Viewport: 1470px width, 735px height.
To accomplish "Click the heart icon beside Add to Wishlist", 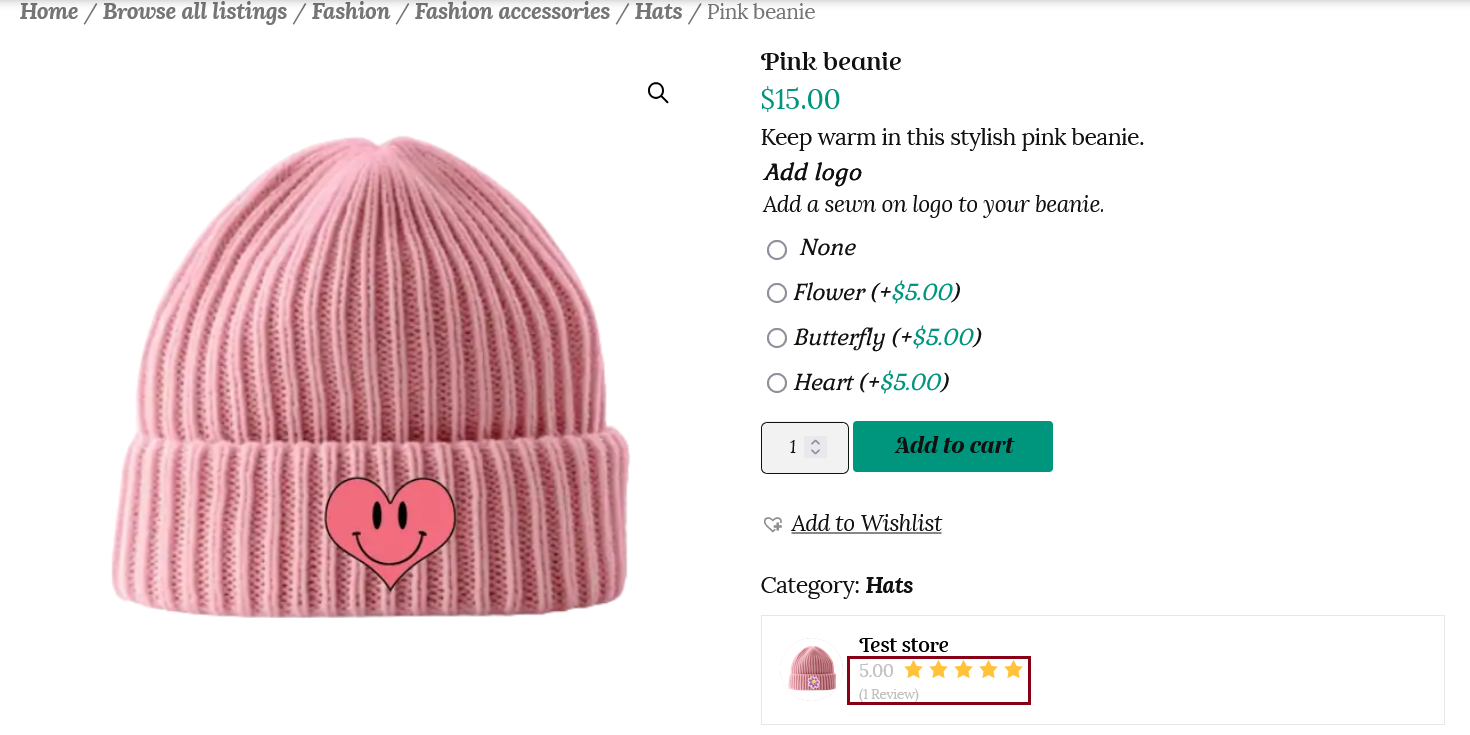I will click(772, 524).
